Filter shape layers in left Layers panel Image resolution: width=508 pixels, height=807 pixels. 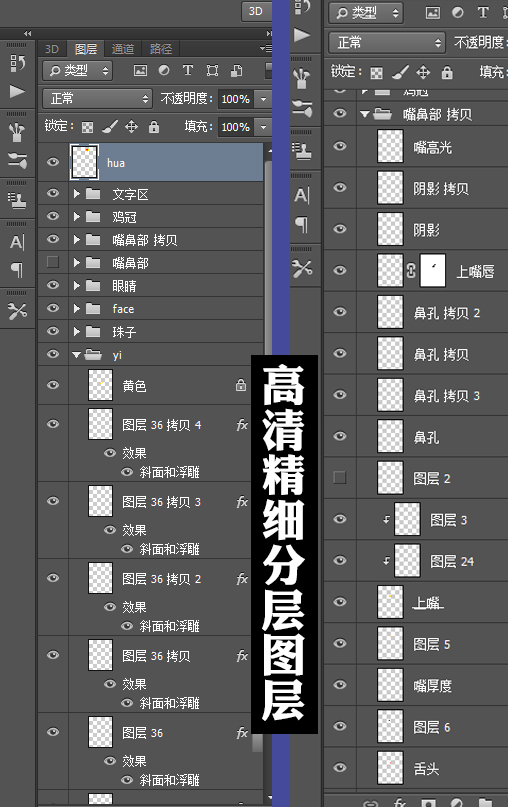tap(212, 71)
